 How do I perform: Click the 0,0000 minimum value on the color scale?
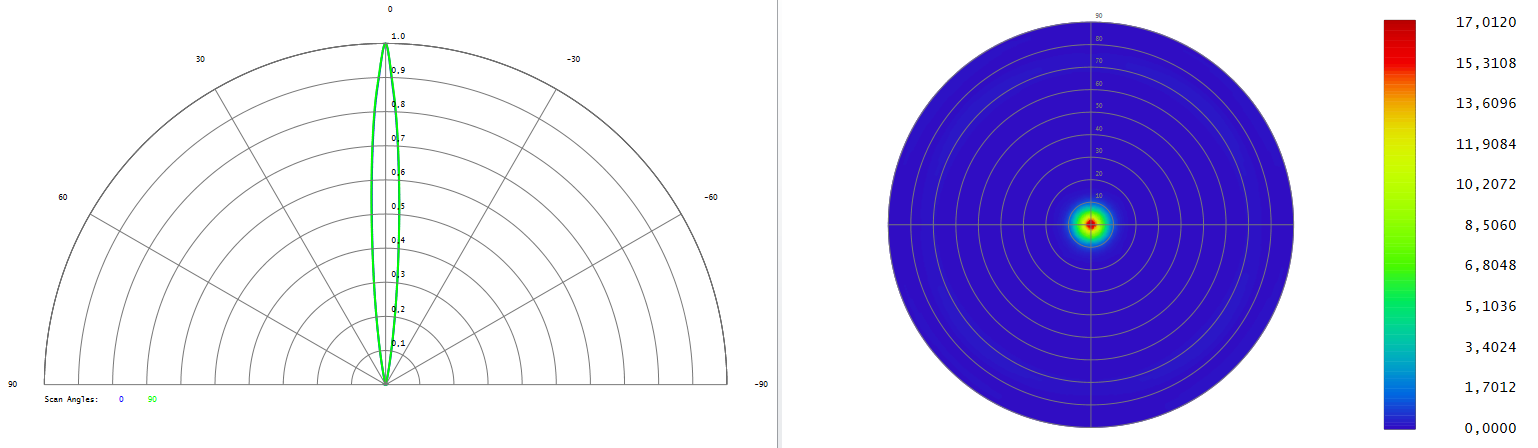pos(1490,428)
